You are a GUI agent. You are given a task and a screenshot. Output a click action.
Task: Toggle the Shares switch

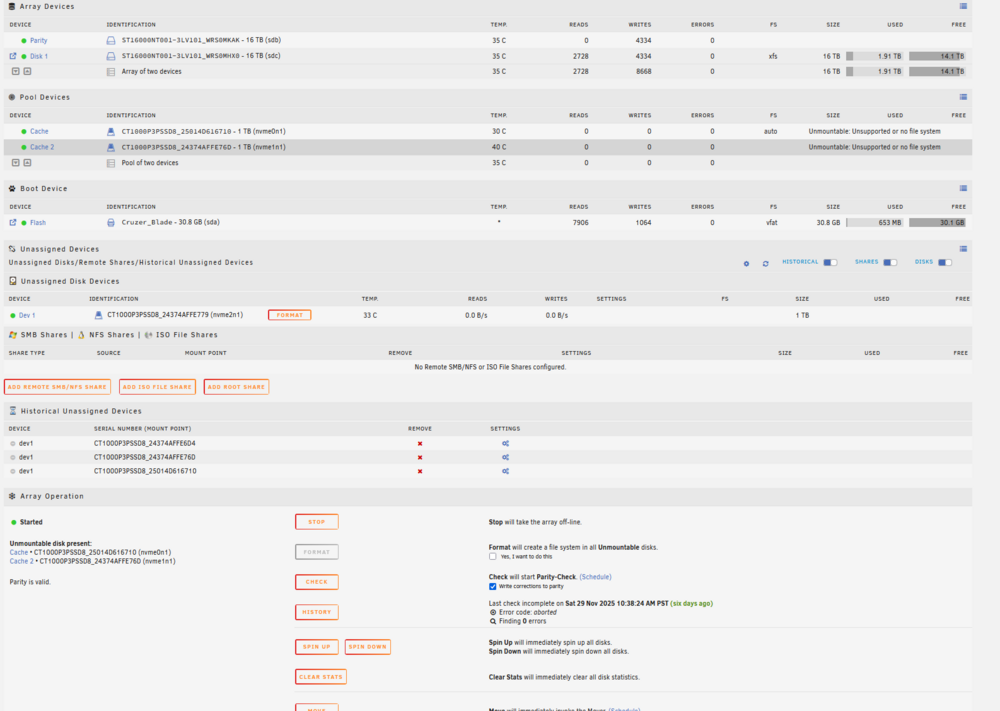tap(890, 262)
